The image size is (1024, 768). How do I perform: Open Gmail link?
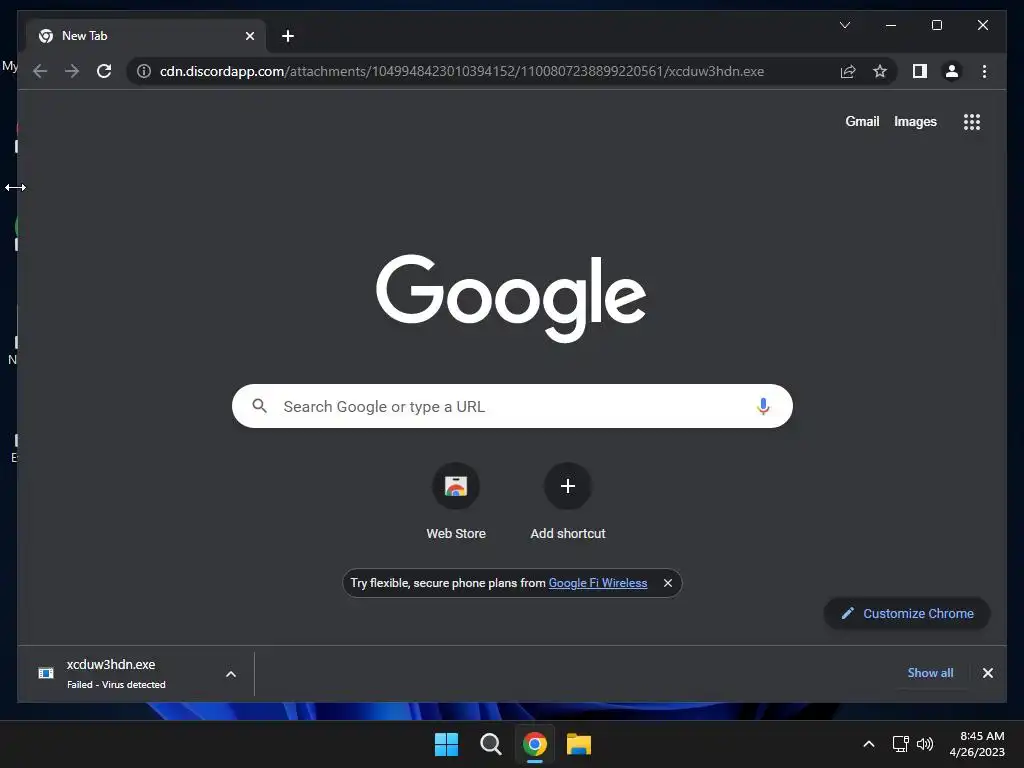pyautogui.click(x=862, y=121)
